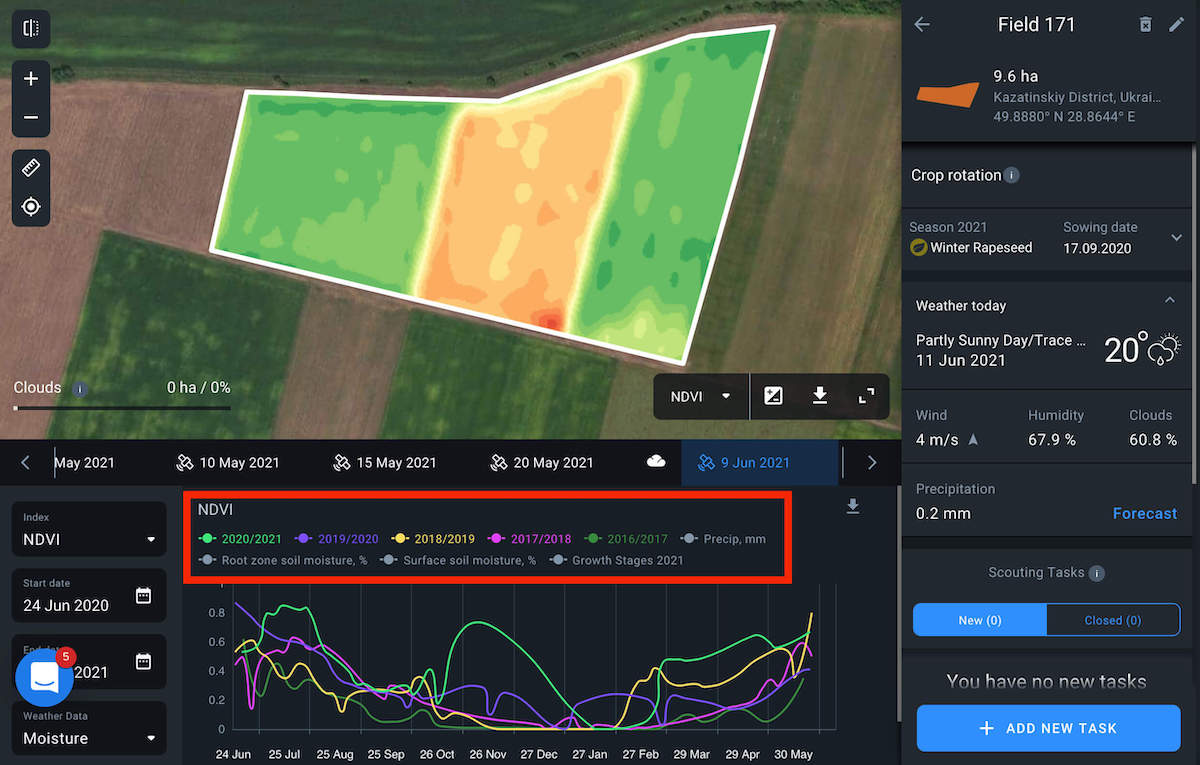1200x765 pixels.
Task: Download the NDVI map imagery
Action: click(x=820, y=396)
